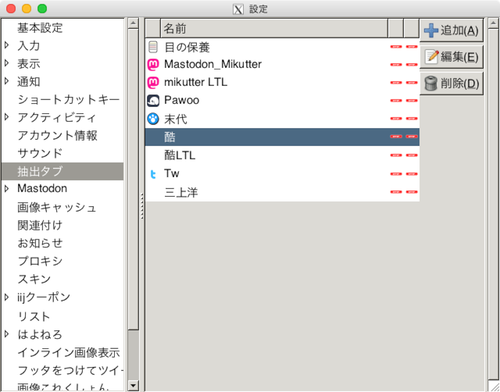Open the プロキシ settings page
Viewport: 500px width, 392px height.
(x=40, y=261)
